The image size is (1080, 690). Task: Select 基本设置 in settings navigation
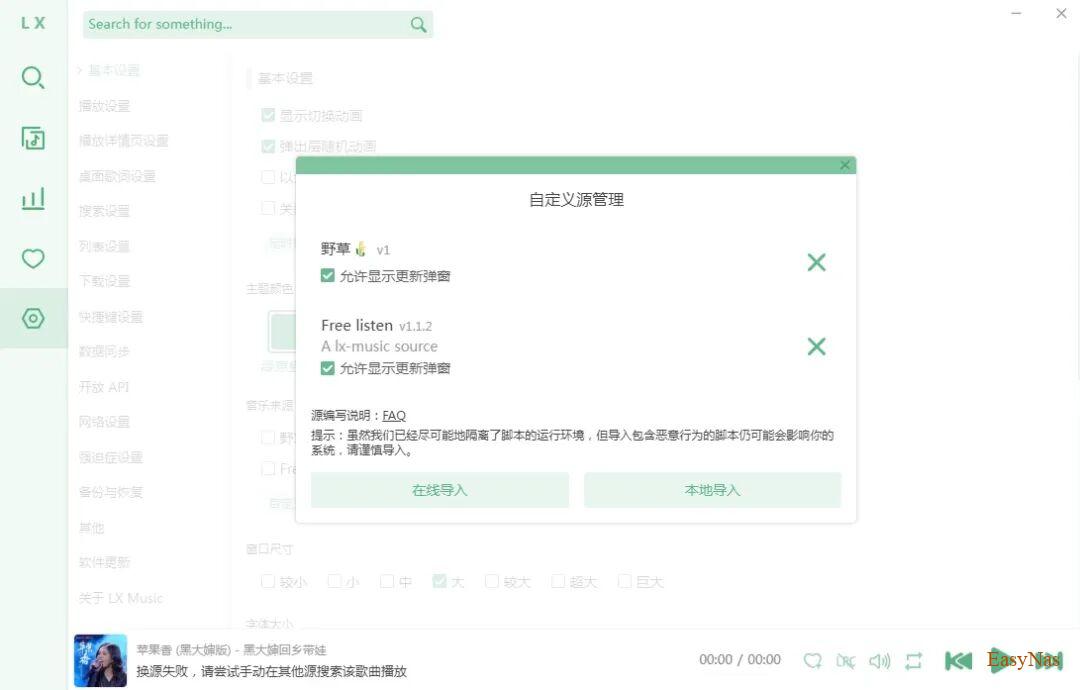coord(114,70)
